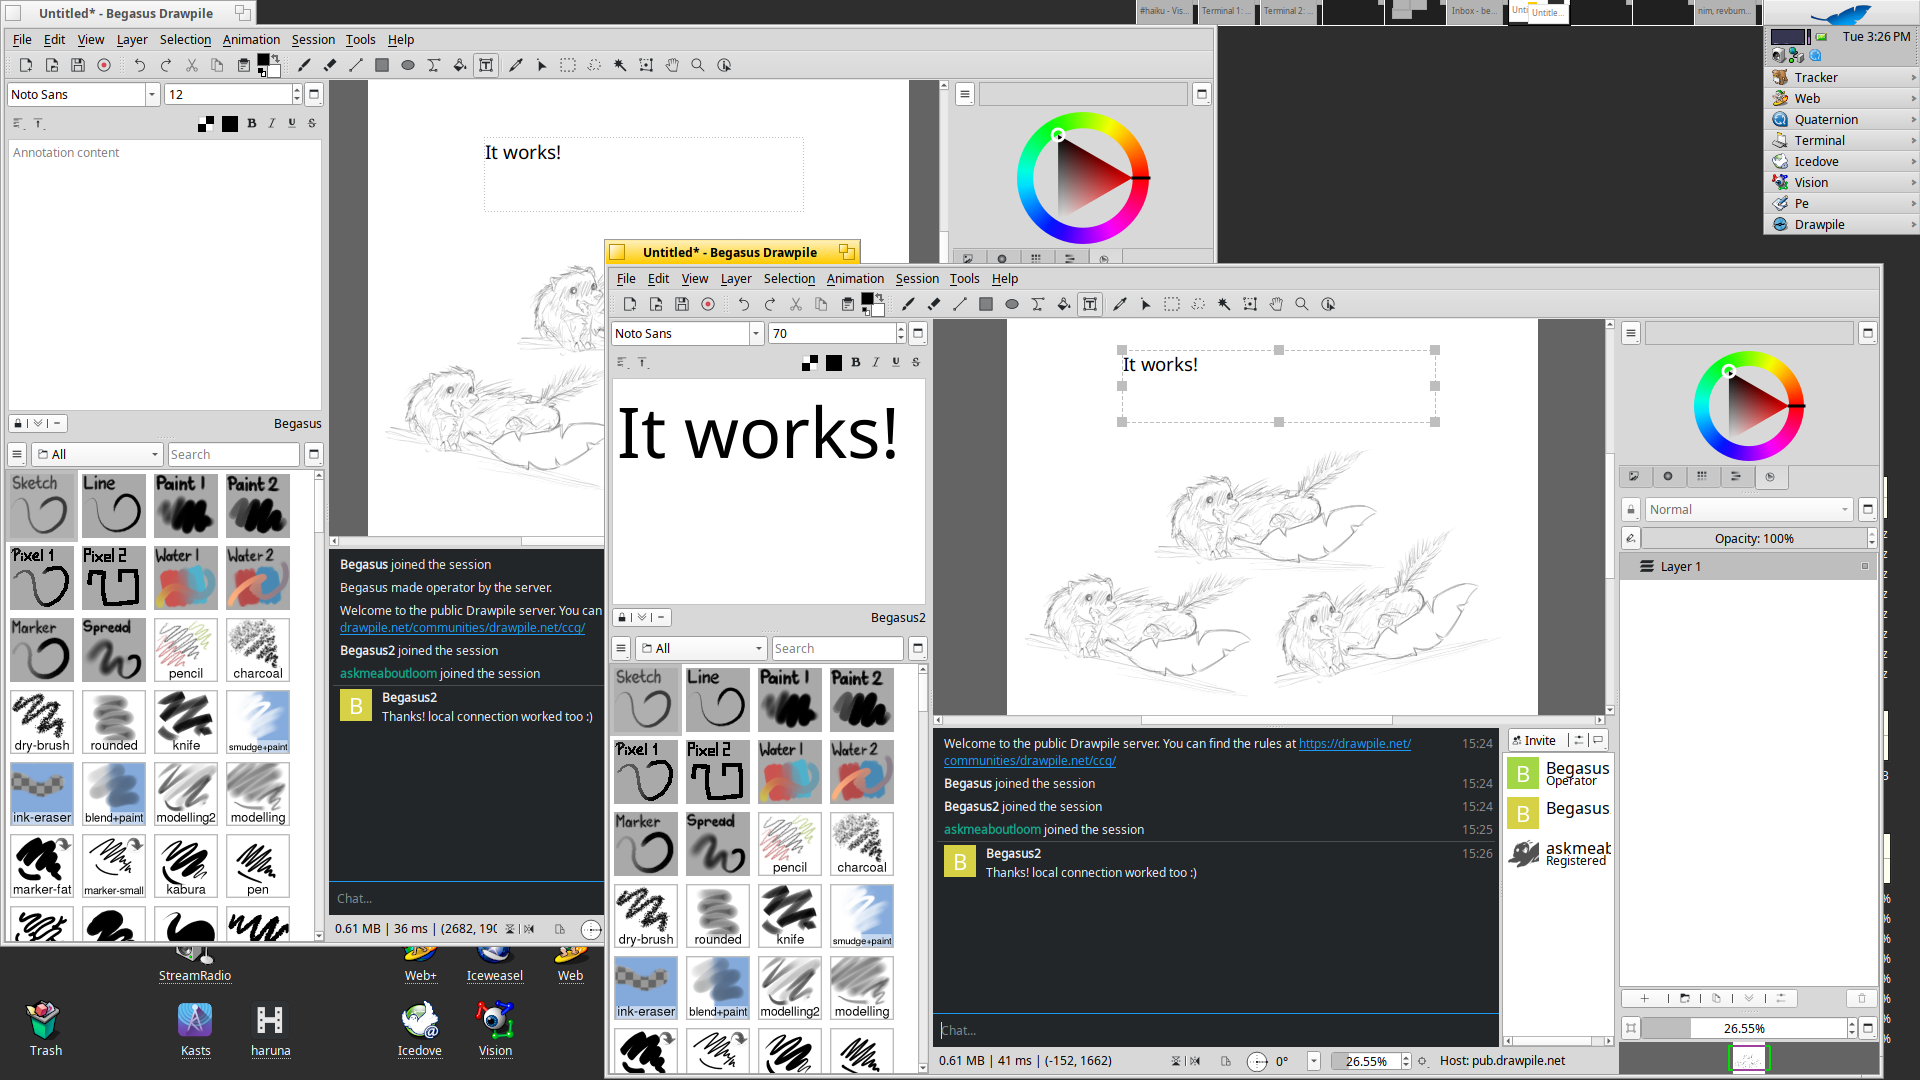The width and height of the screenshot is (1920, 1080).
Task: Open the Animation menu in front window
Action: pyautogui.click(x=855, y=279)
